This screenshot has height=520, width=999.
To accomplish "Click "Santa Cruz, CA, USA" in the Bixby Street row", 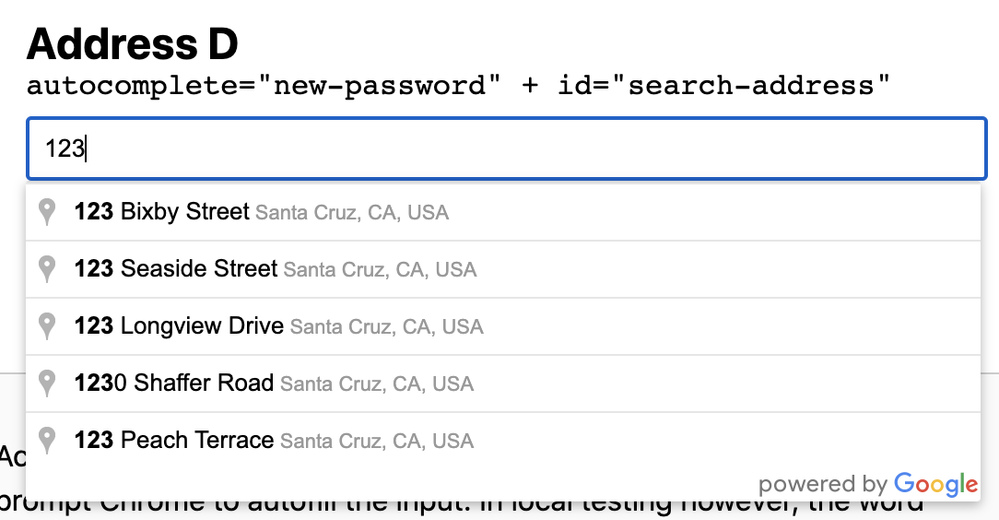I will click(x=352, y=213).
